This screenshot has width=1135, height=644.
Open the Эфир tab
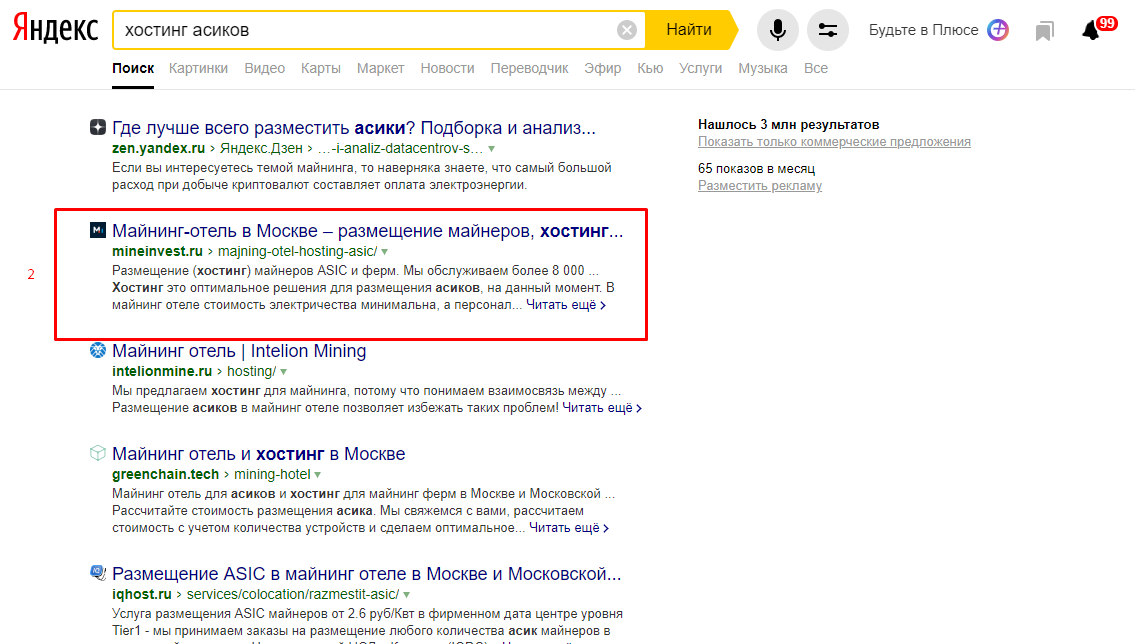point(602,68)
